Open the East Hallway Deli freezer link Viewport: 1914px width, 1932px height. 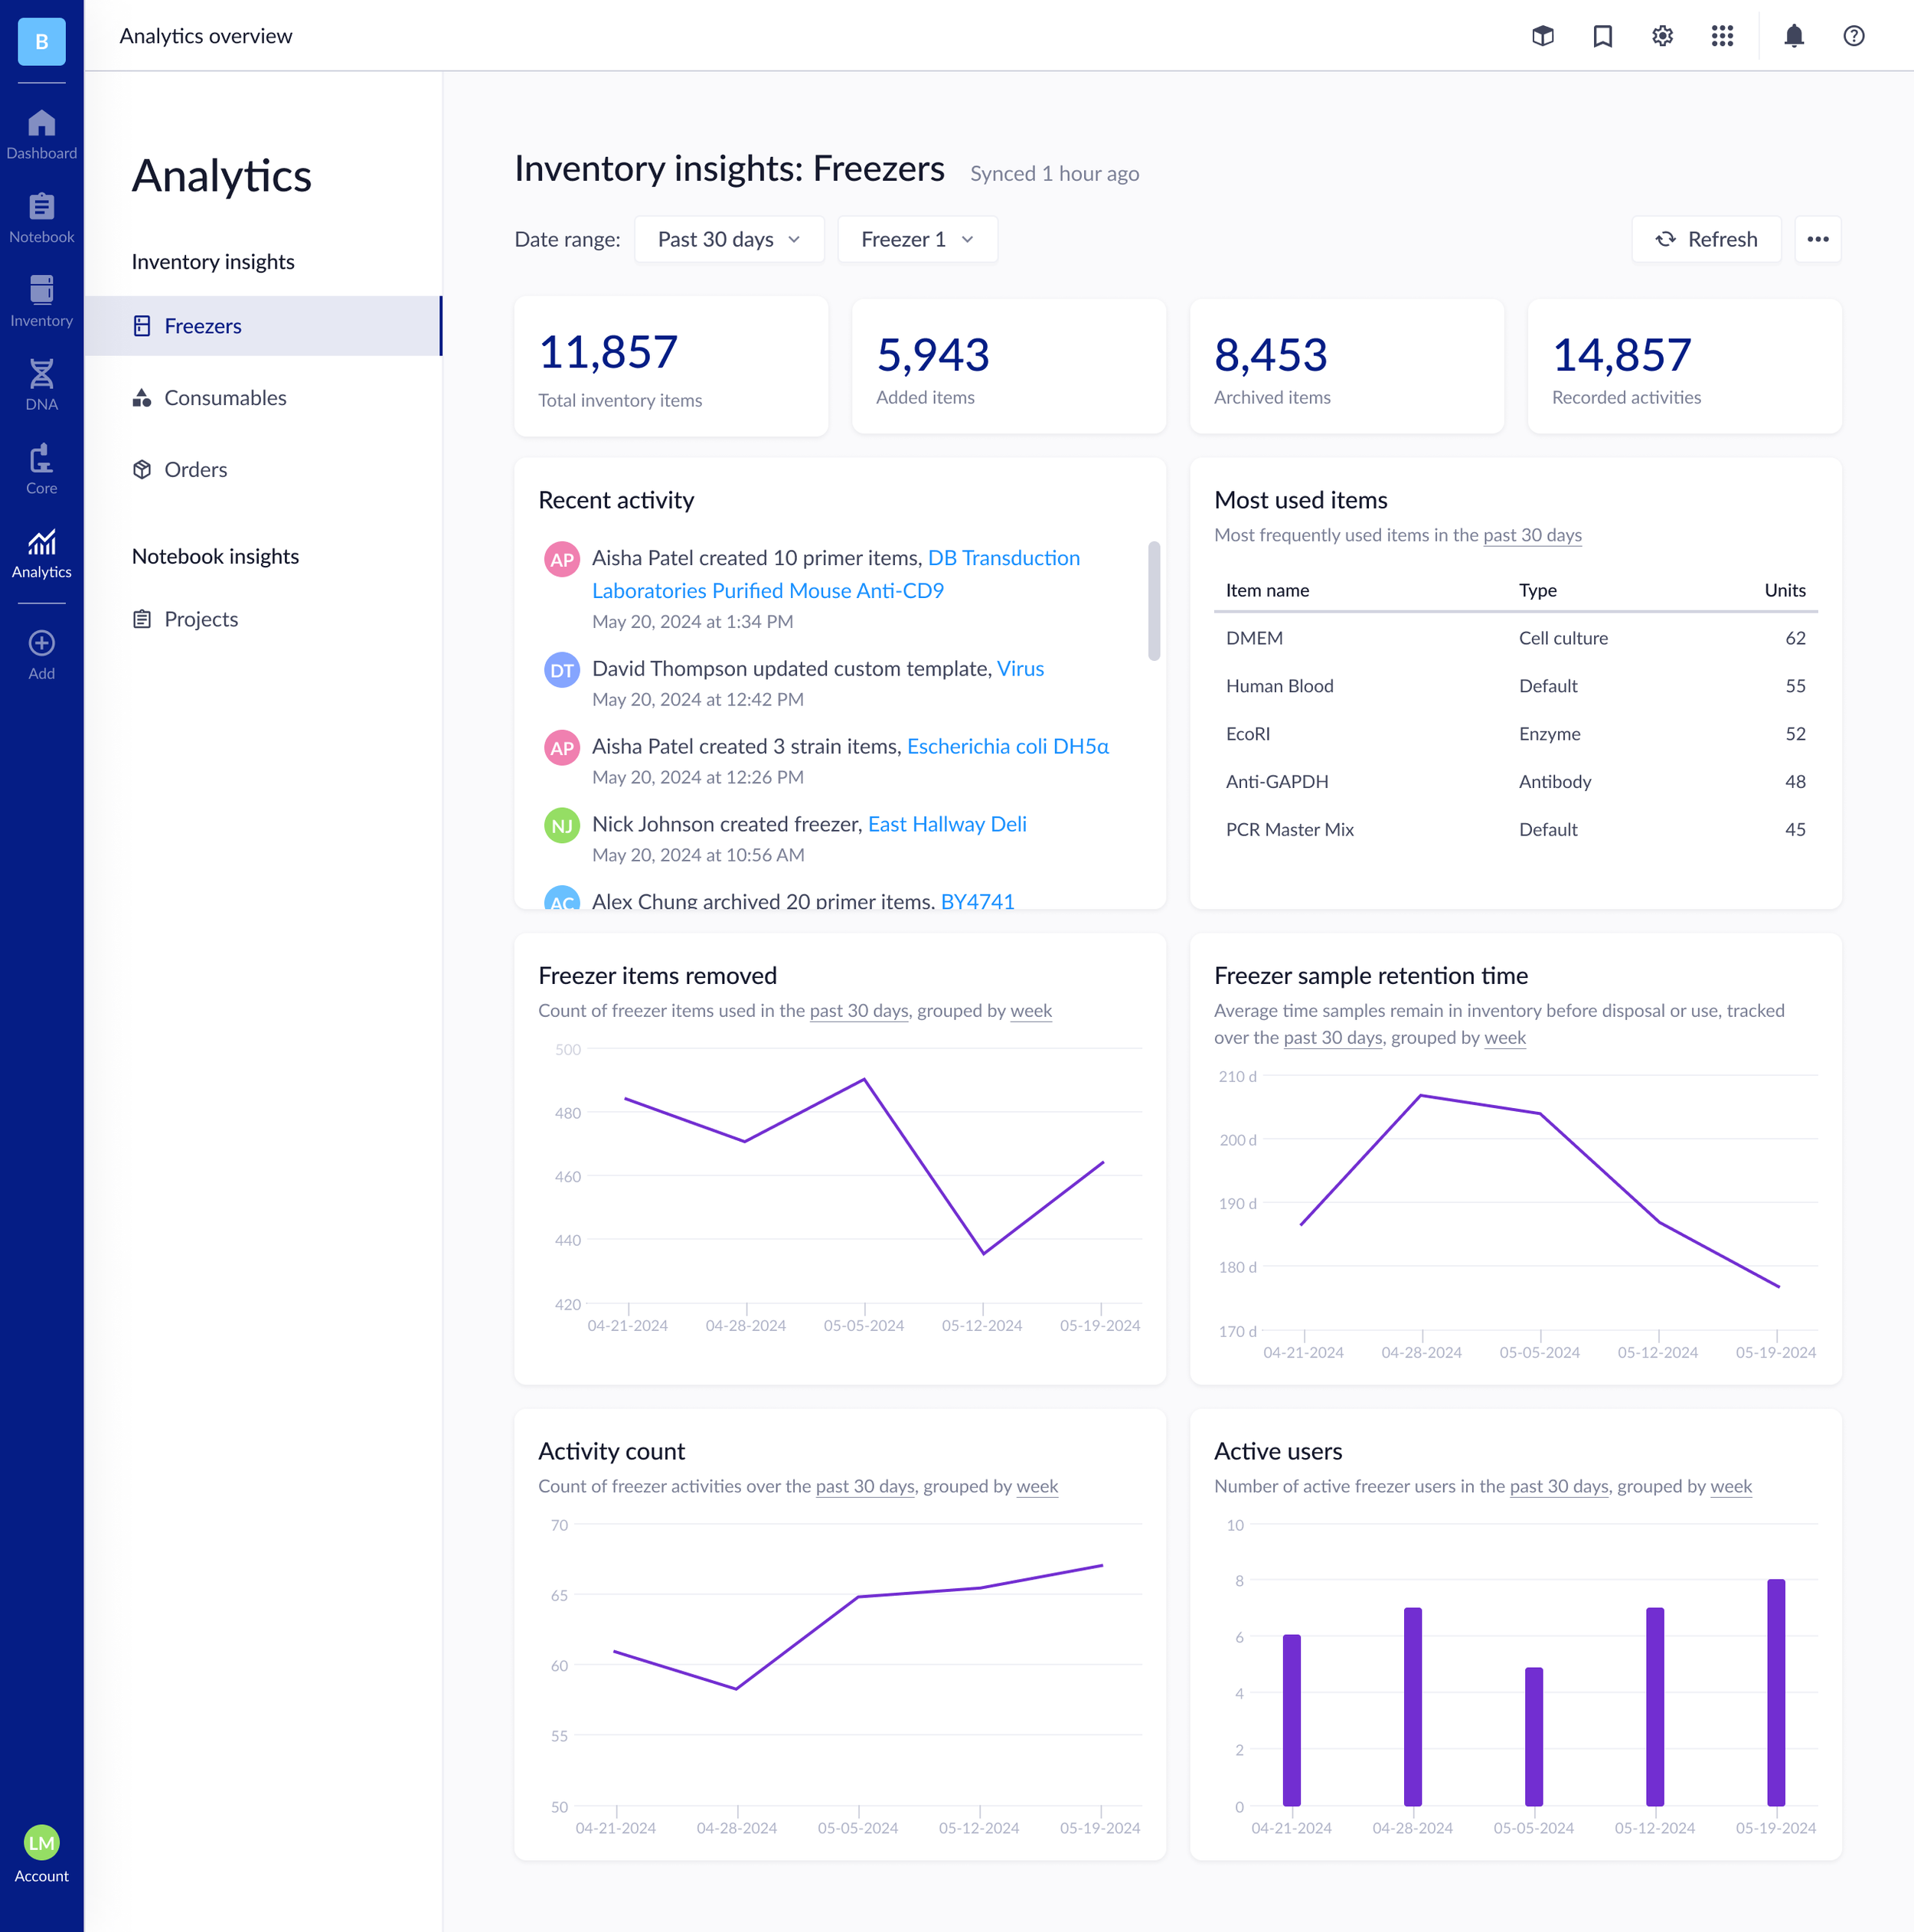[946, 824]
